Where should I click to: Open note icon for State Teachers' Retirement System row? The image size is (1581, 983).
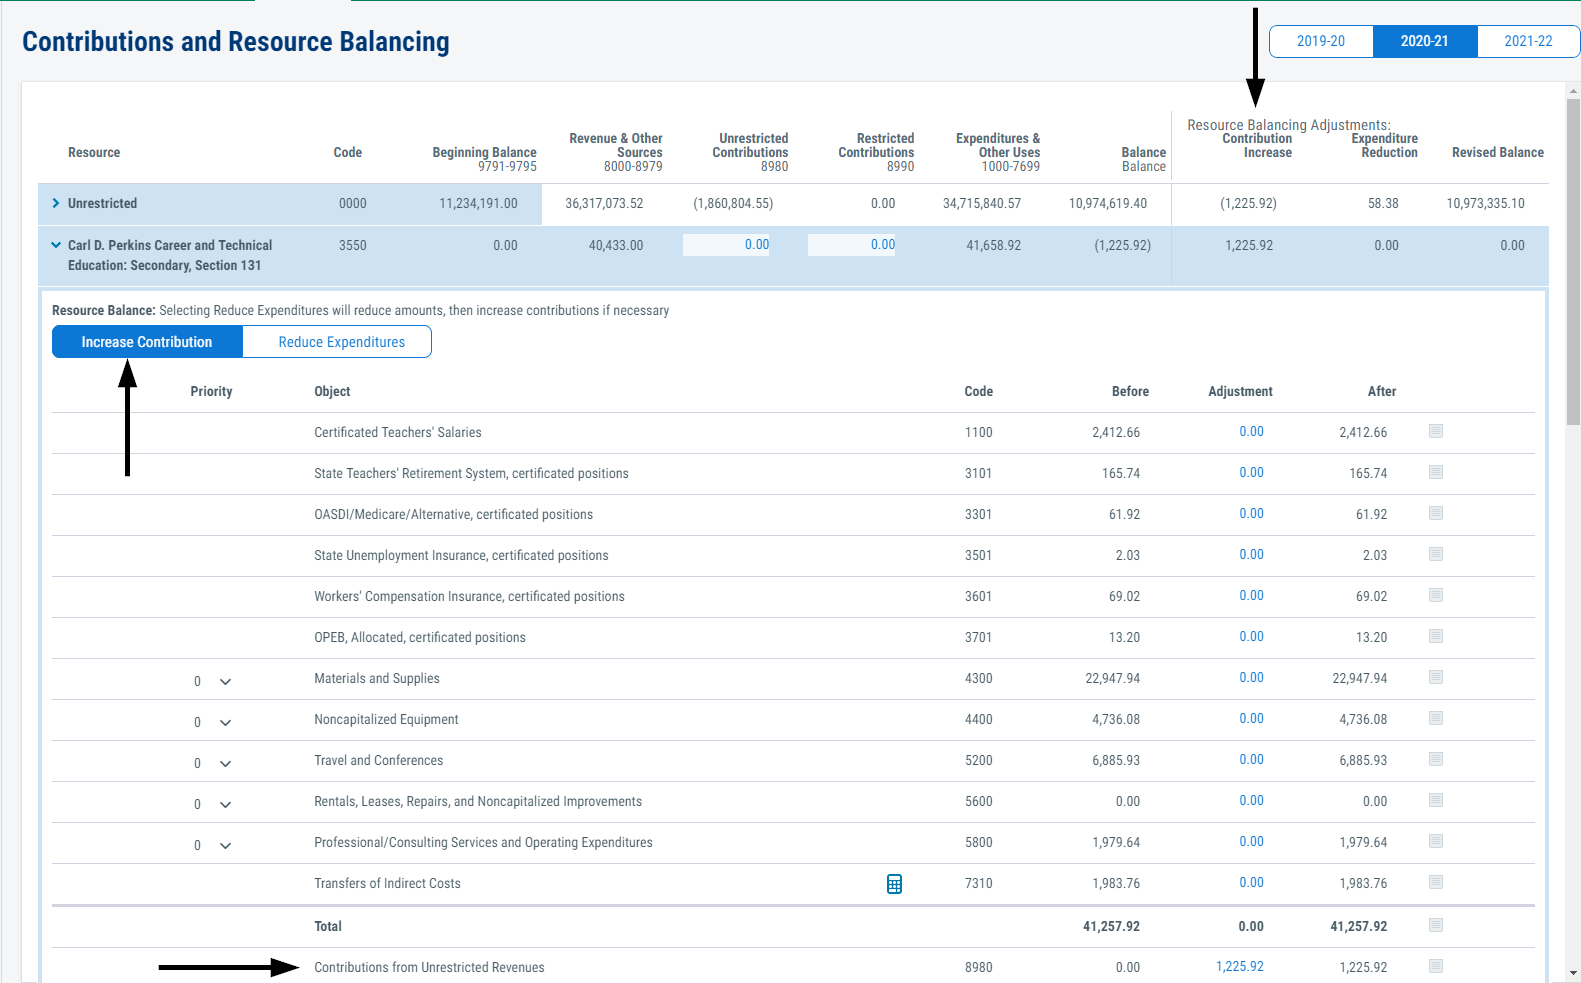1436,472
